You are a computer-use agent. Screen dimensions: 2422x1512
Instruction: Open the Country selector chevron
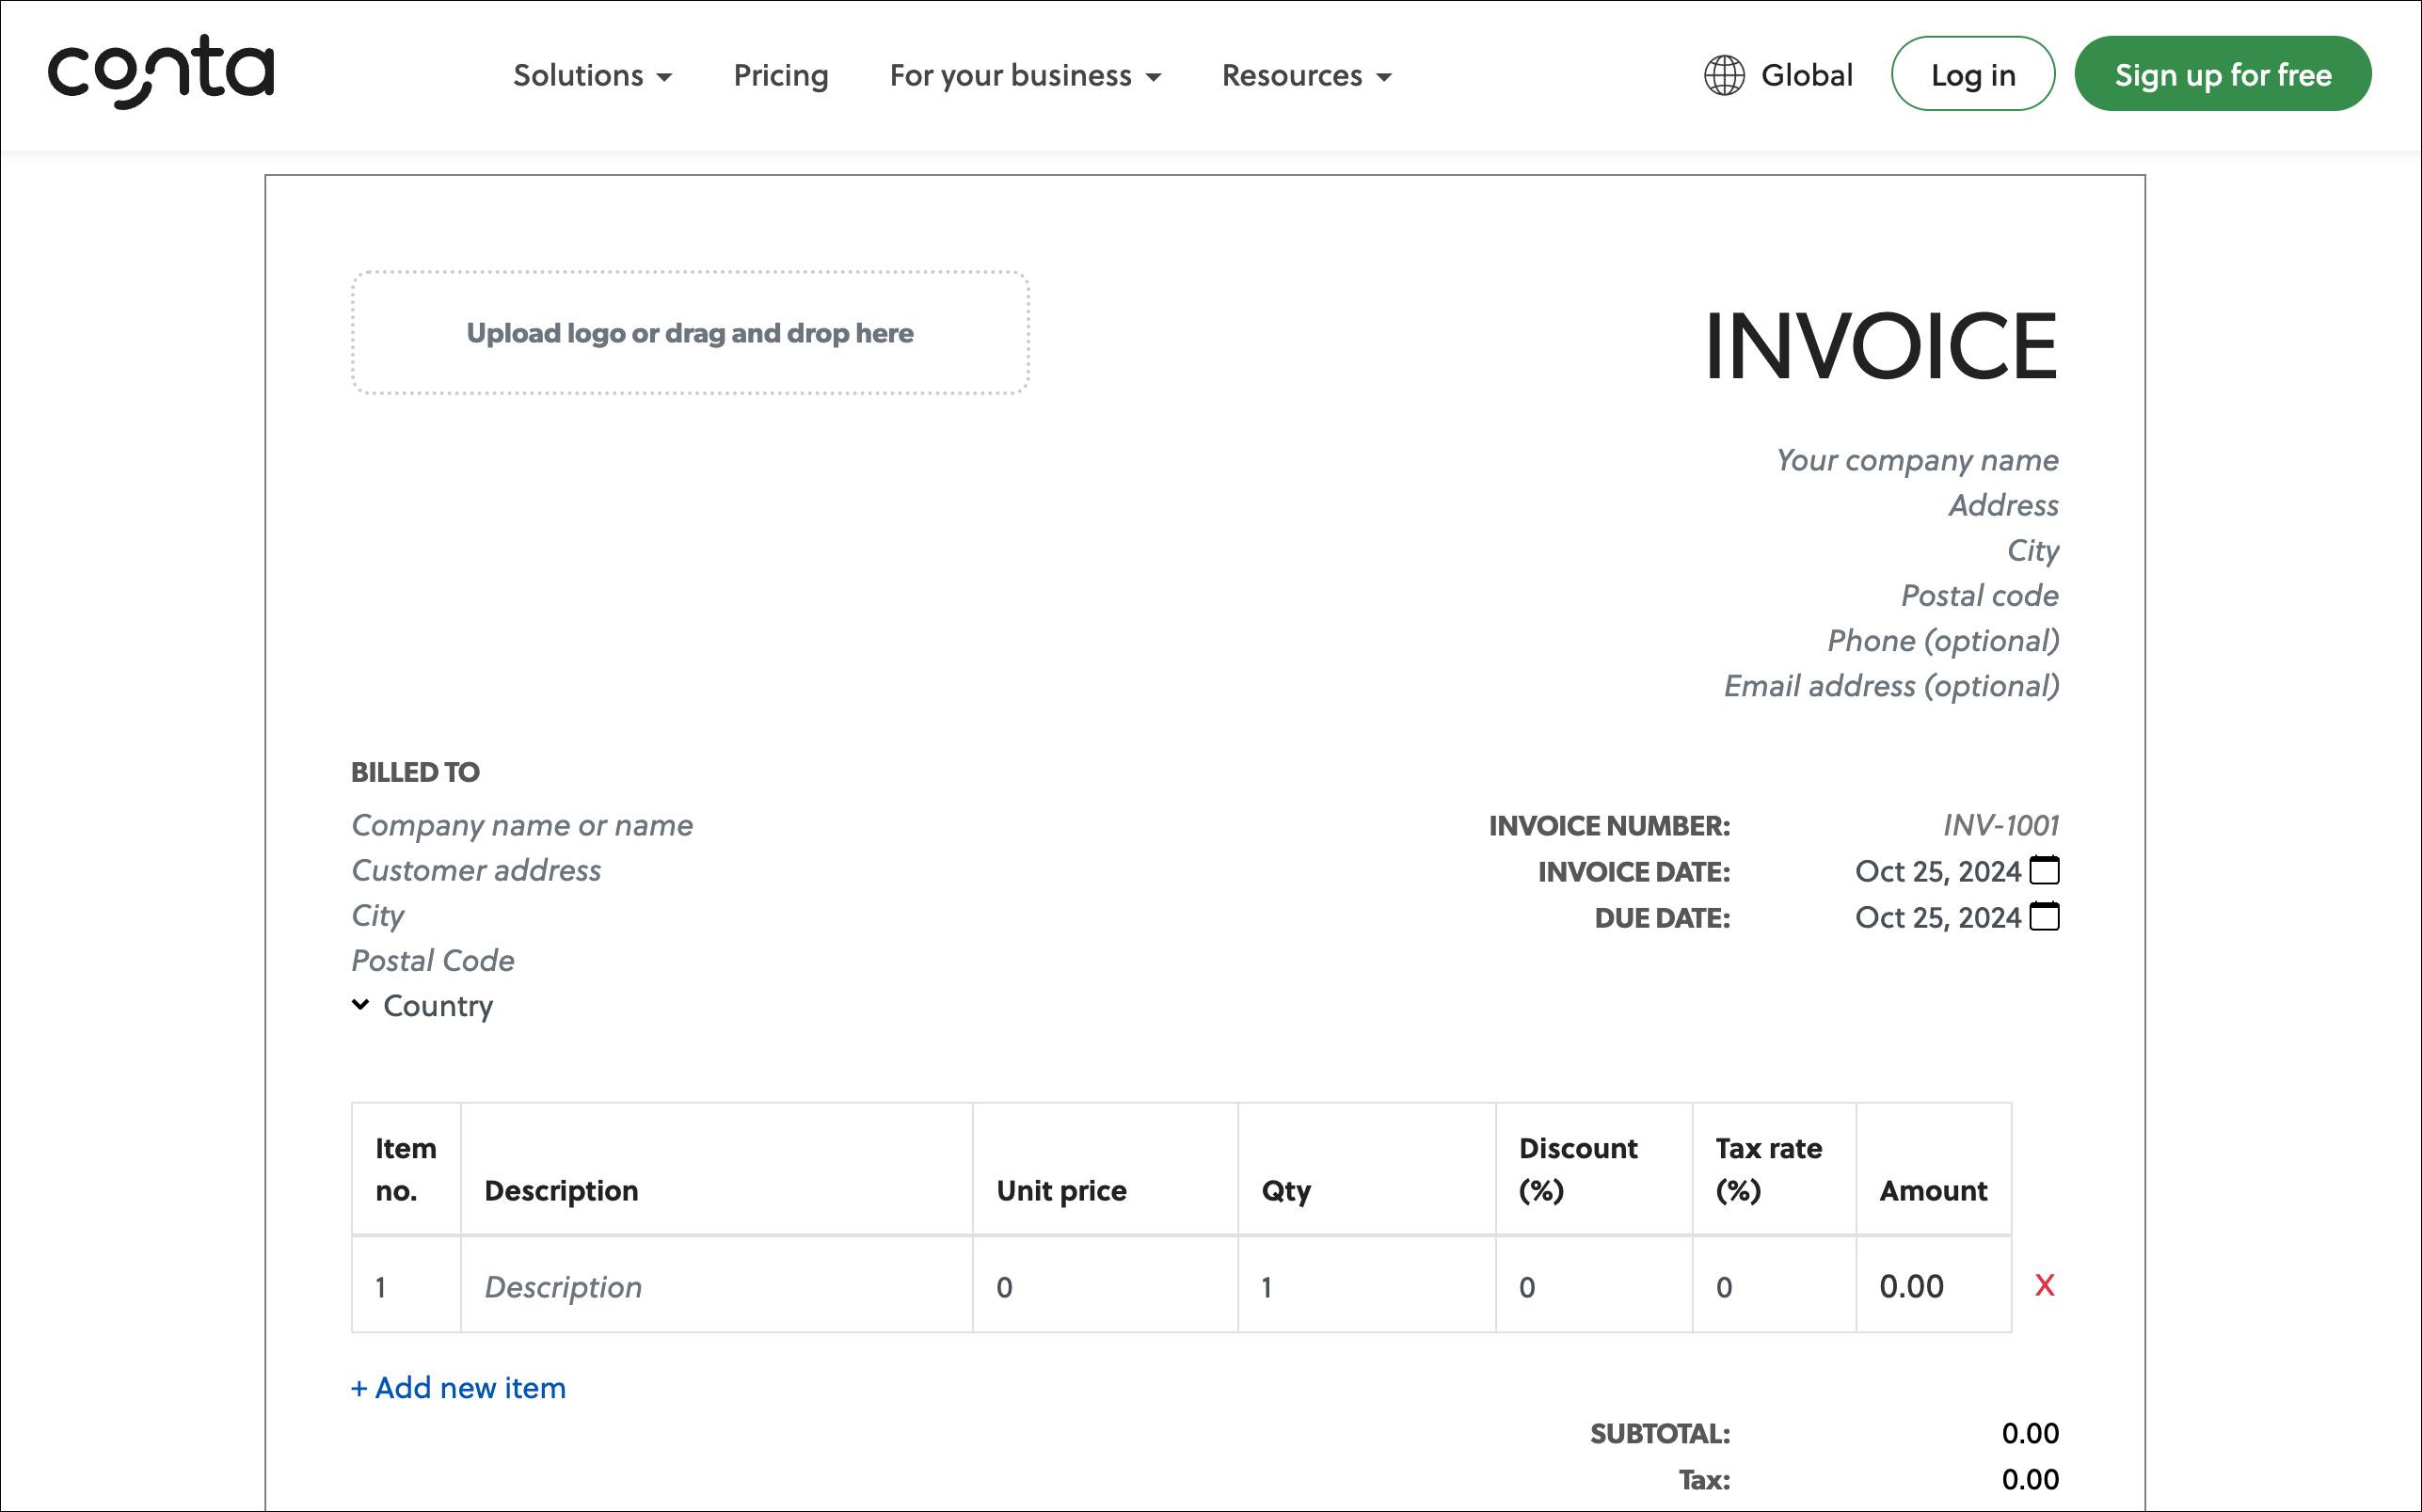click(x=361, y=1004)
